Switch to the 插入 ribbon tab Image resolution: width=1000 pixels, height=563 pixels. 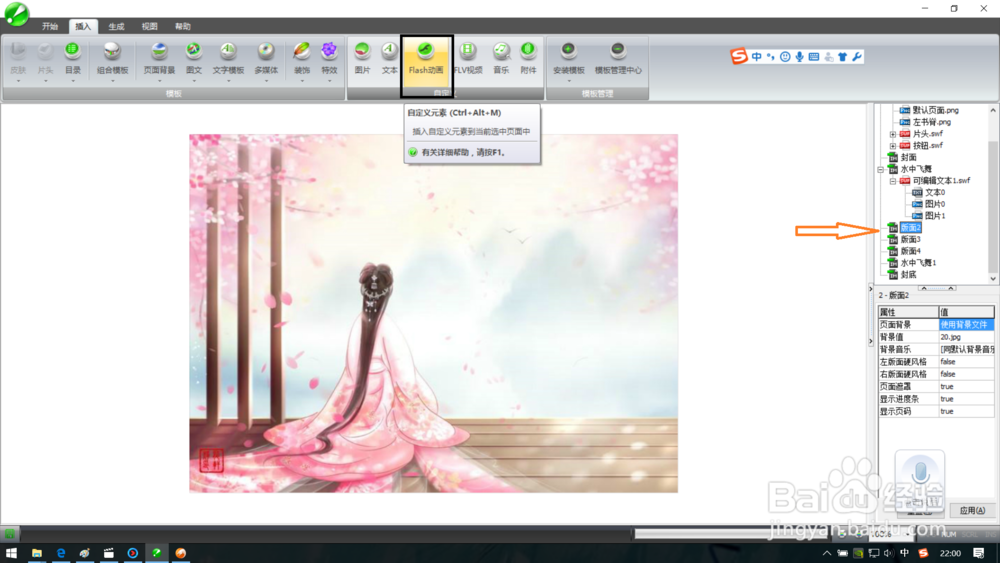[x=83, y=26]
